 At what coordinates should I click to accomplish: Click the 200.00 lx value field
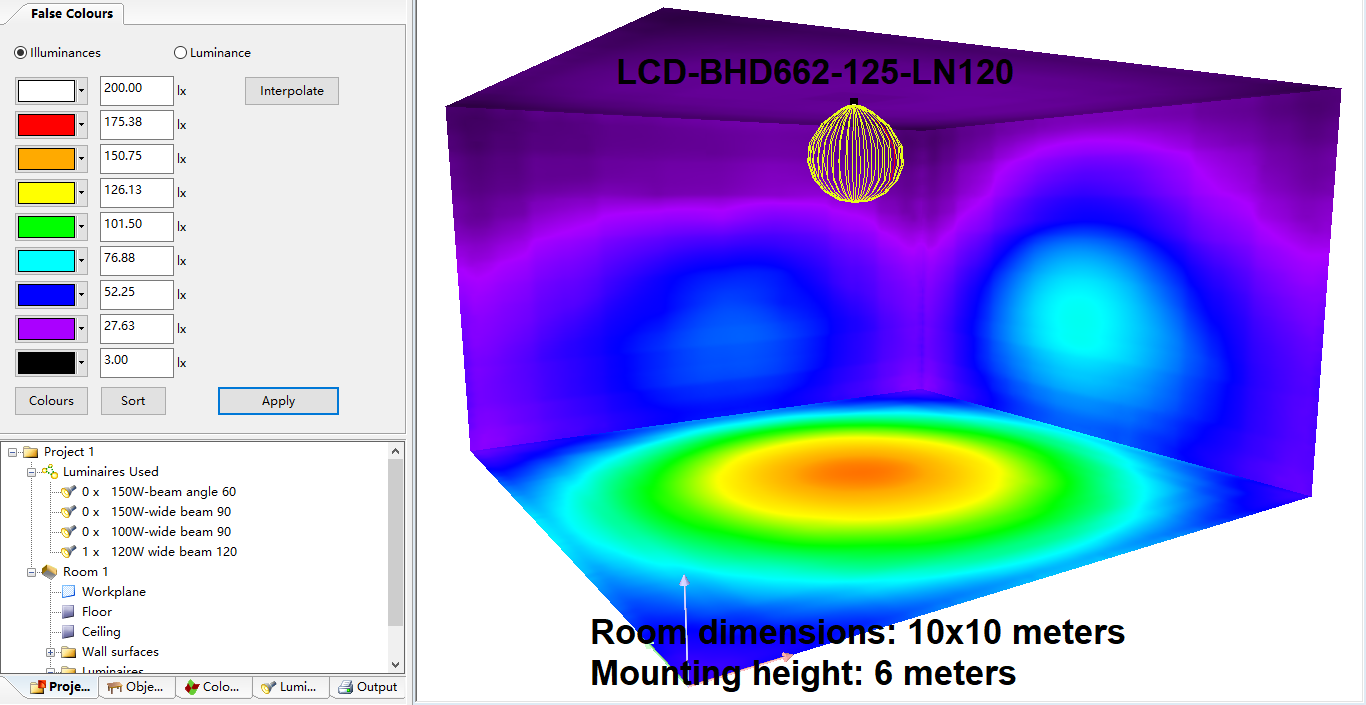[136, 90]
